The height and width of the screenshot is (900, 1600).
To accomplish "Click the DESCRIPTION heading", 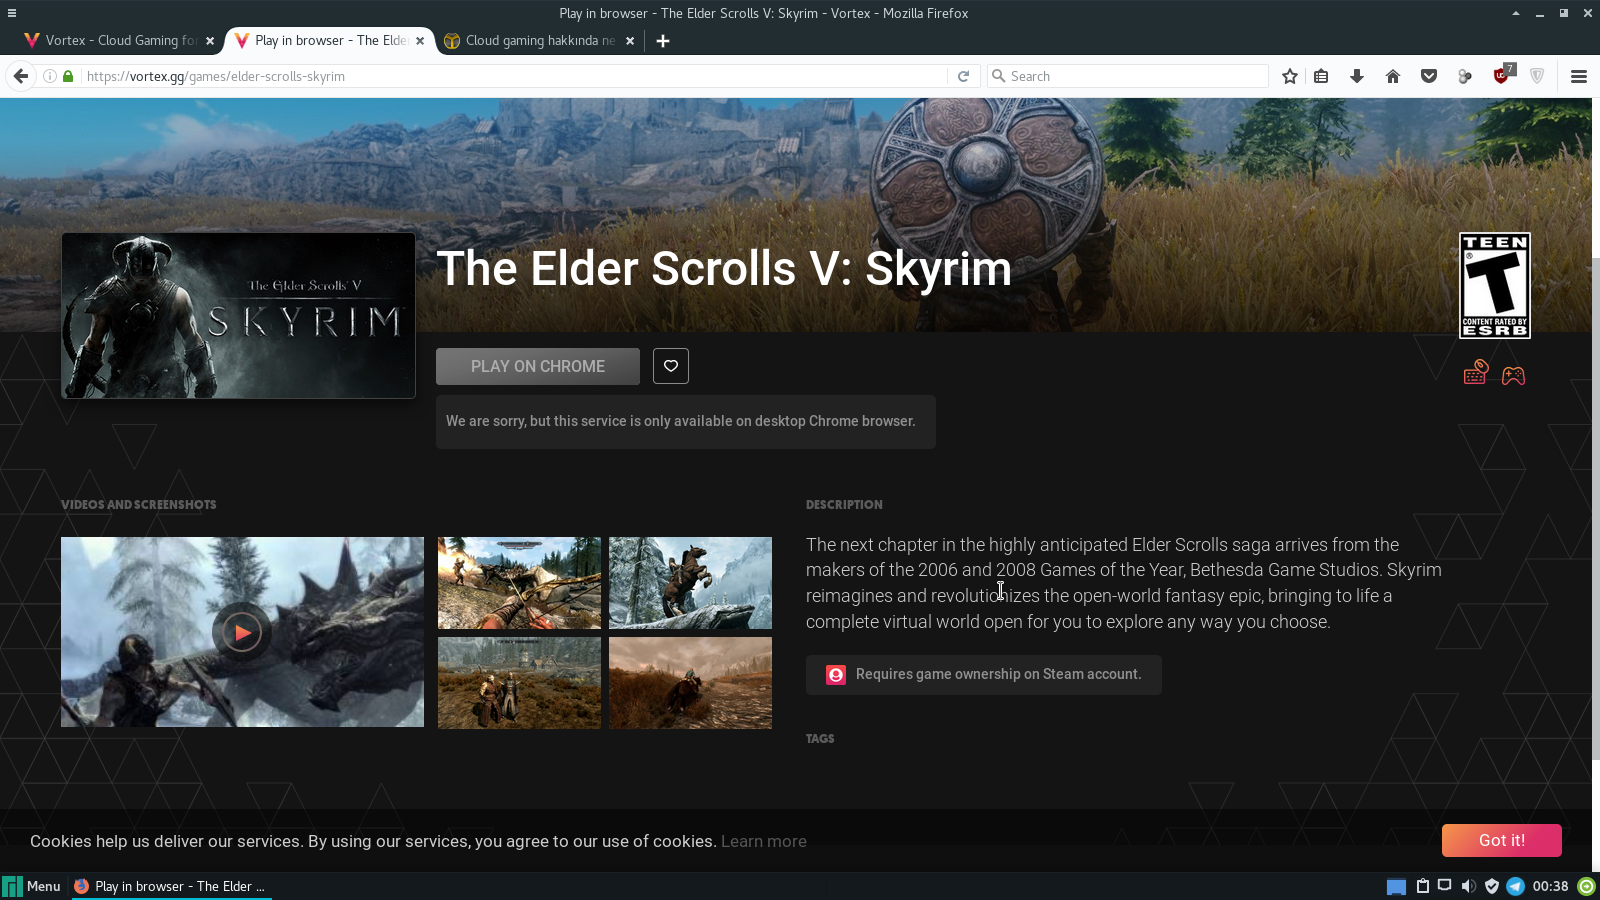I will coord(844,505).
